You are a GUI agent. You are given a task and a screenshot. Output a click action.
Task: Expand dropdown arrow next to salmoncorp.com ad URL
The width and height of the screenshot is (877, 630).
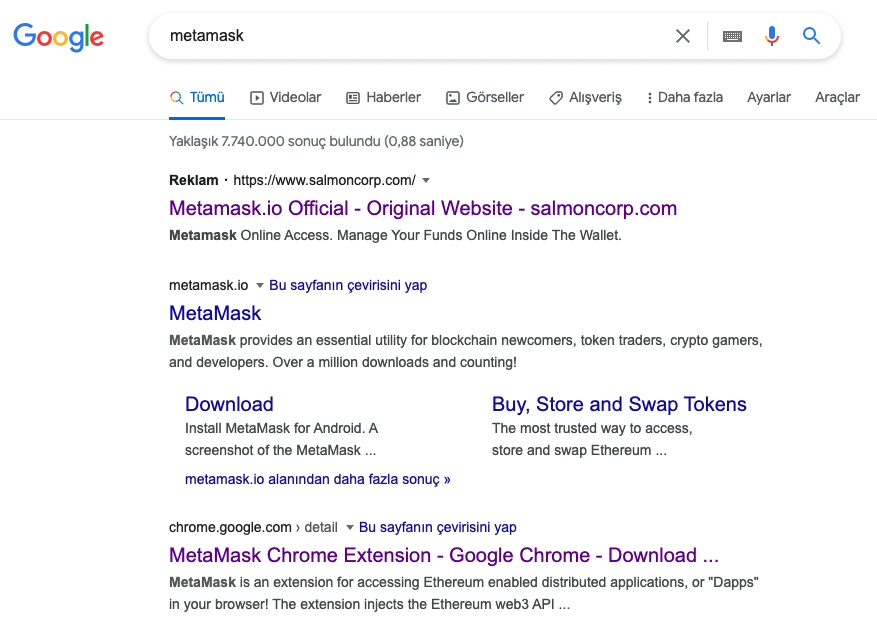point(426,181)
